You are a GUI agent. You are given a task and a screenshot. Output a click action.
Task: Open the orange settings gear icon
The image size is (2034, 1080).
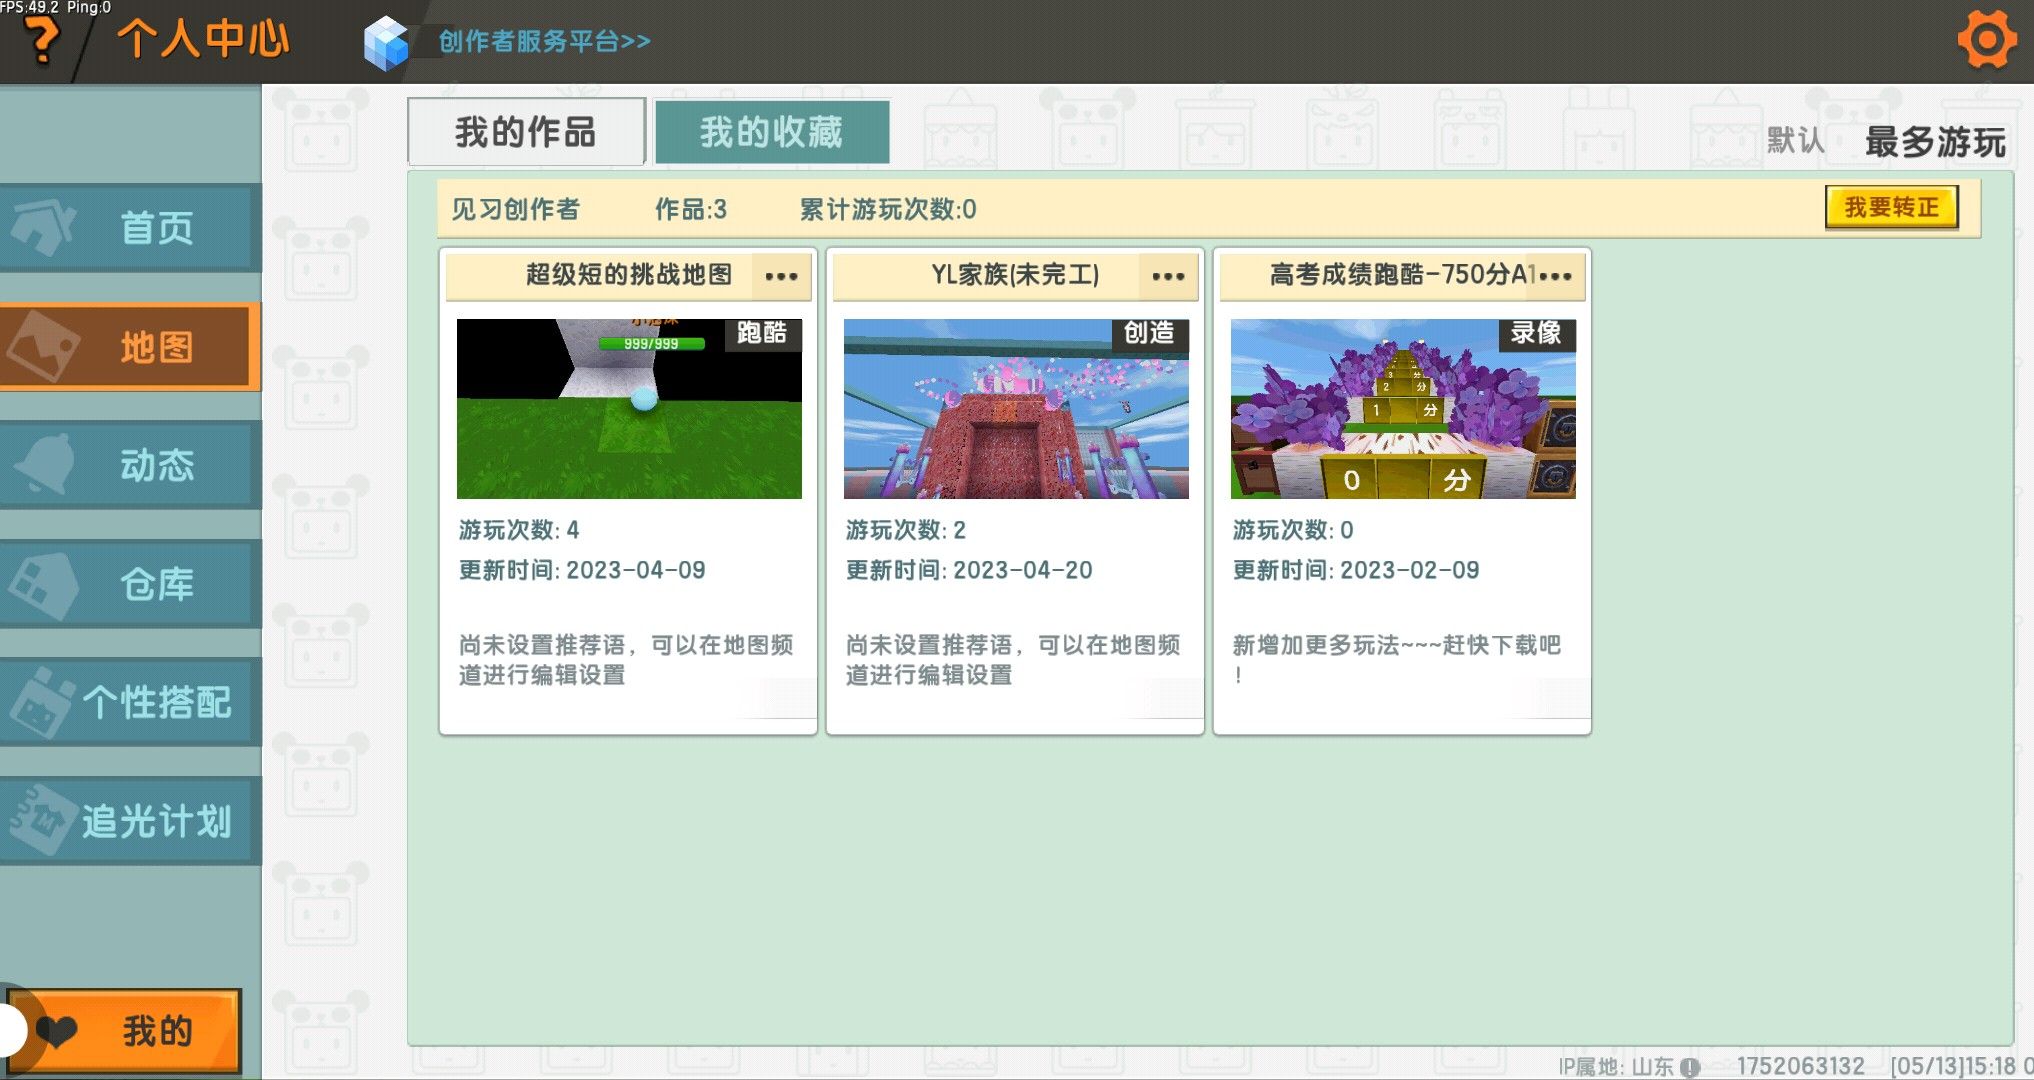click(1986, 40)
